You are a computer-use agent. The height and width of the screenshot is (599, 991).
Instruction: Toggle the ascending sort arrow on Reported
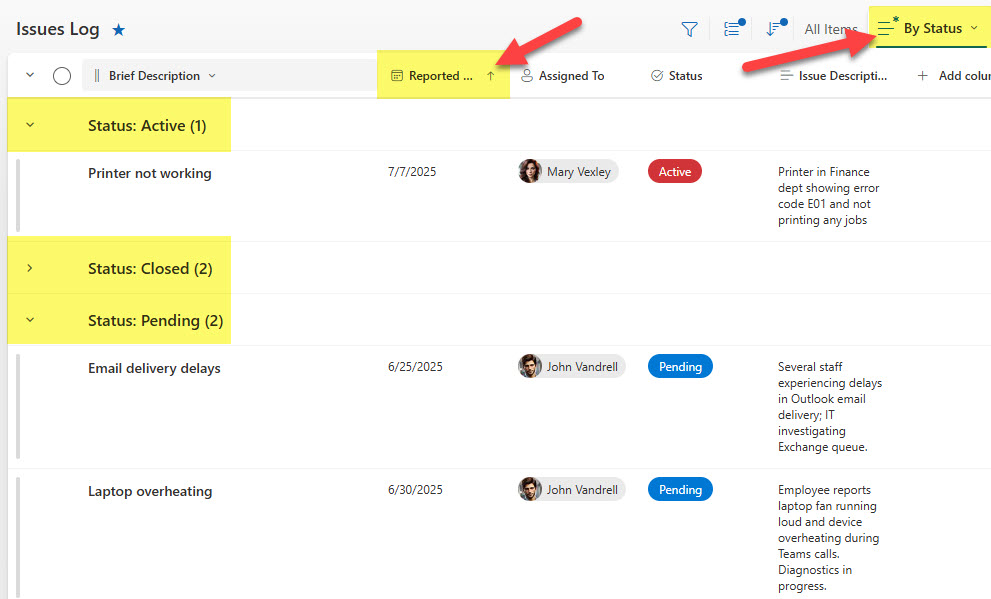[490, 75]
